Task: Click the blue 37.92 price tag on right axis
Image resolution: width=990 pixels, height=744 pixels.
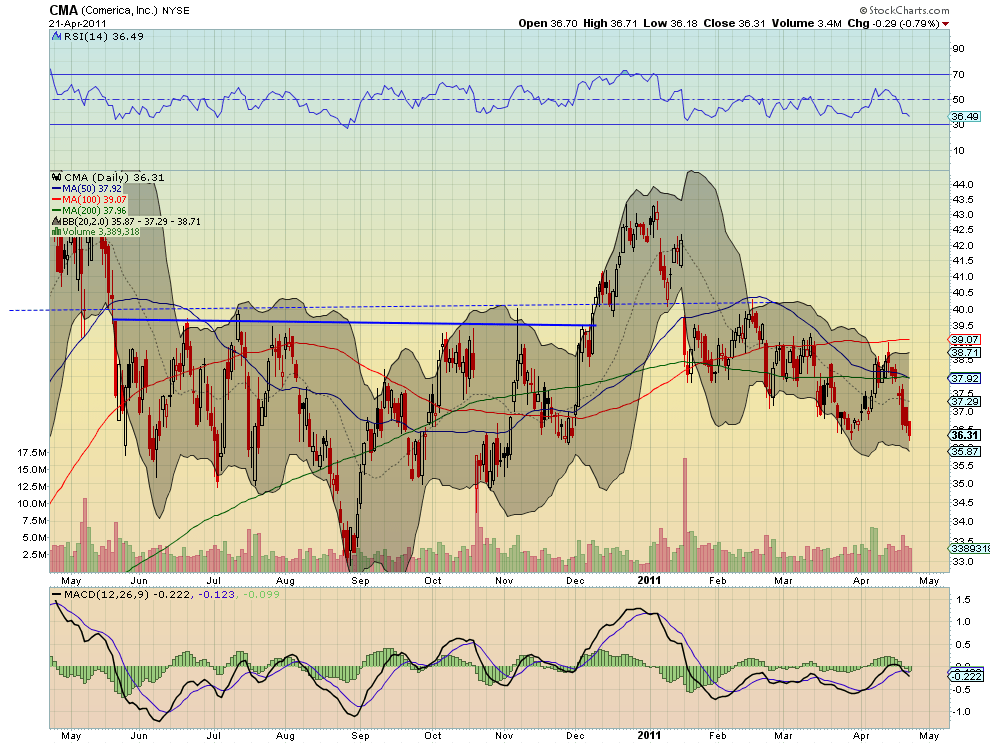Action: pos(965,378)
